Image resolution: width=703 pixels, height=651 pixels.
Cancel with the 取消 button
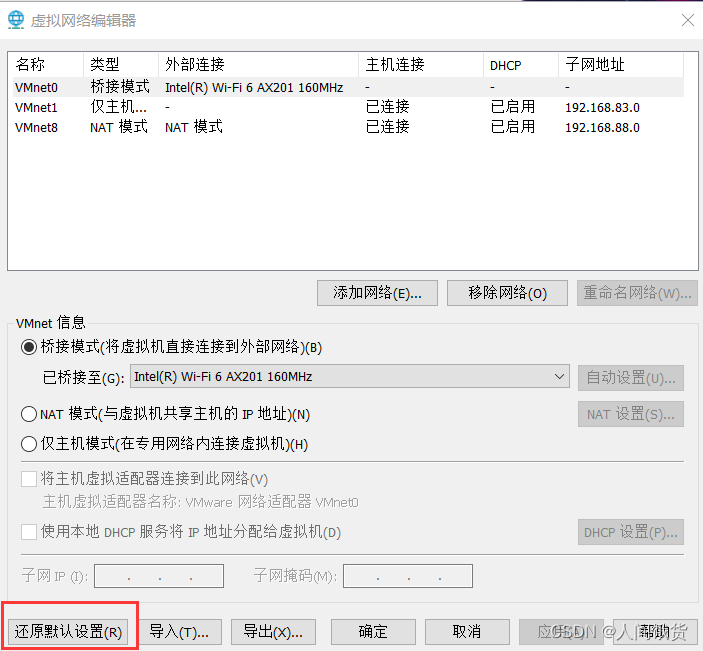tap(467, 632)
